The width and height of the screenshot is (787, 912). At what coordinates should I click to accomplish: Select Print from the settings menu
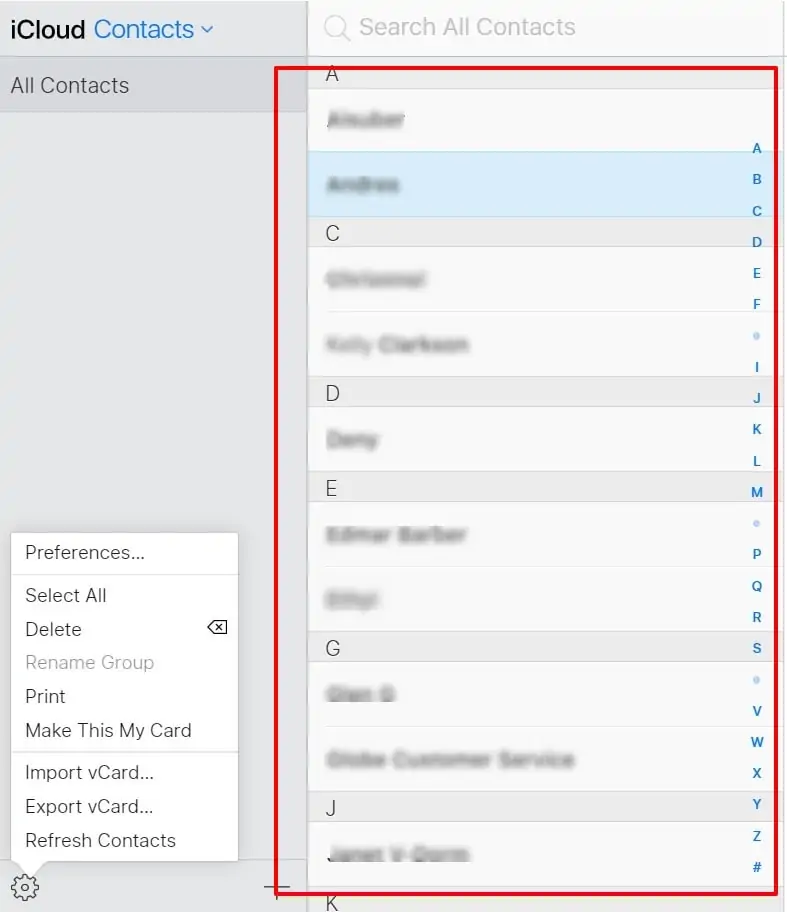tap(46, 696)
